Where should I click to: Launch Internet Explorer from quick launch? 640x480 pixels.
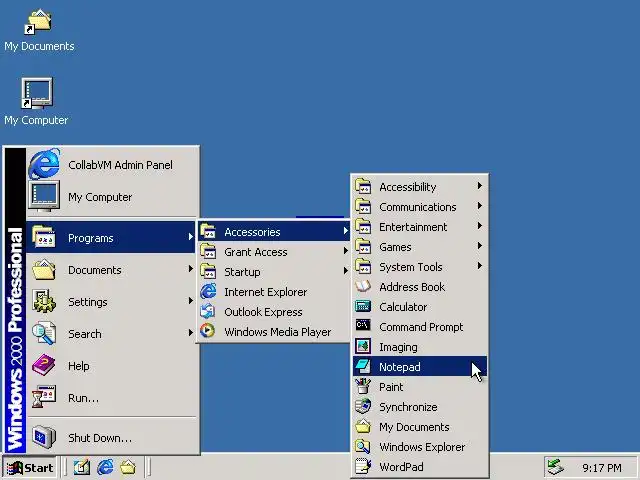pyautogui.click(x=105, y=467)
